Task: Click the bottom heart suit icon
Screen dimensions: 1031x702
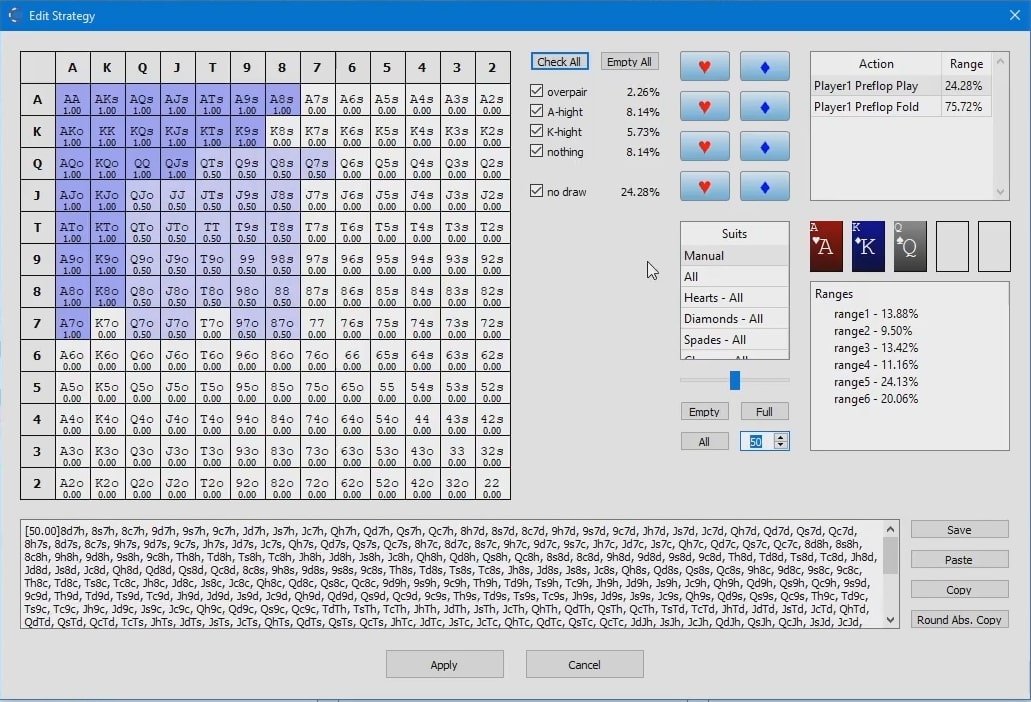Action: tap(704, 186)
